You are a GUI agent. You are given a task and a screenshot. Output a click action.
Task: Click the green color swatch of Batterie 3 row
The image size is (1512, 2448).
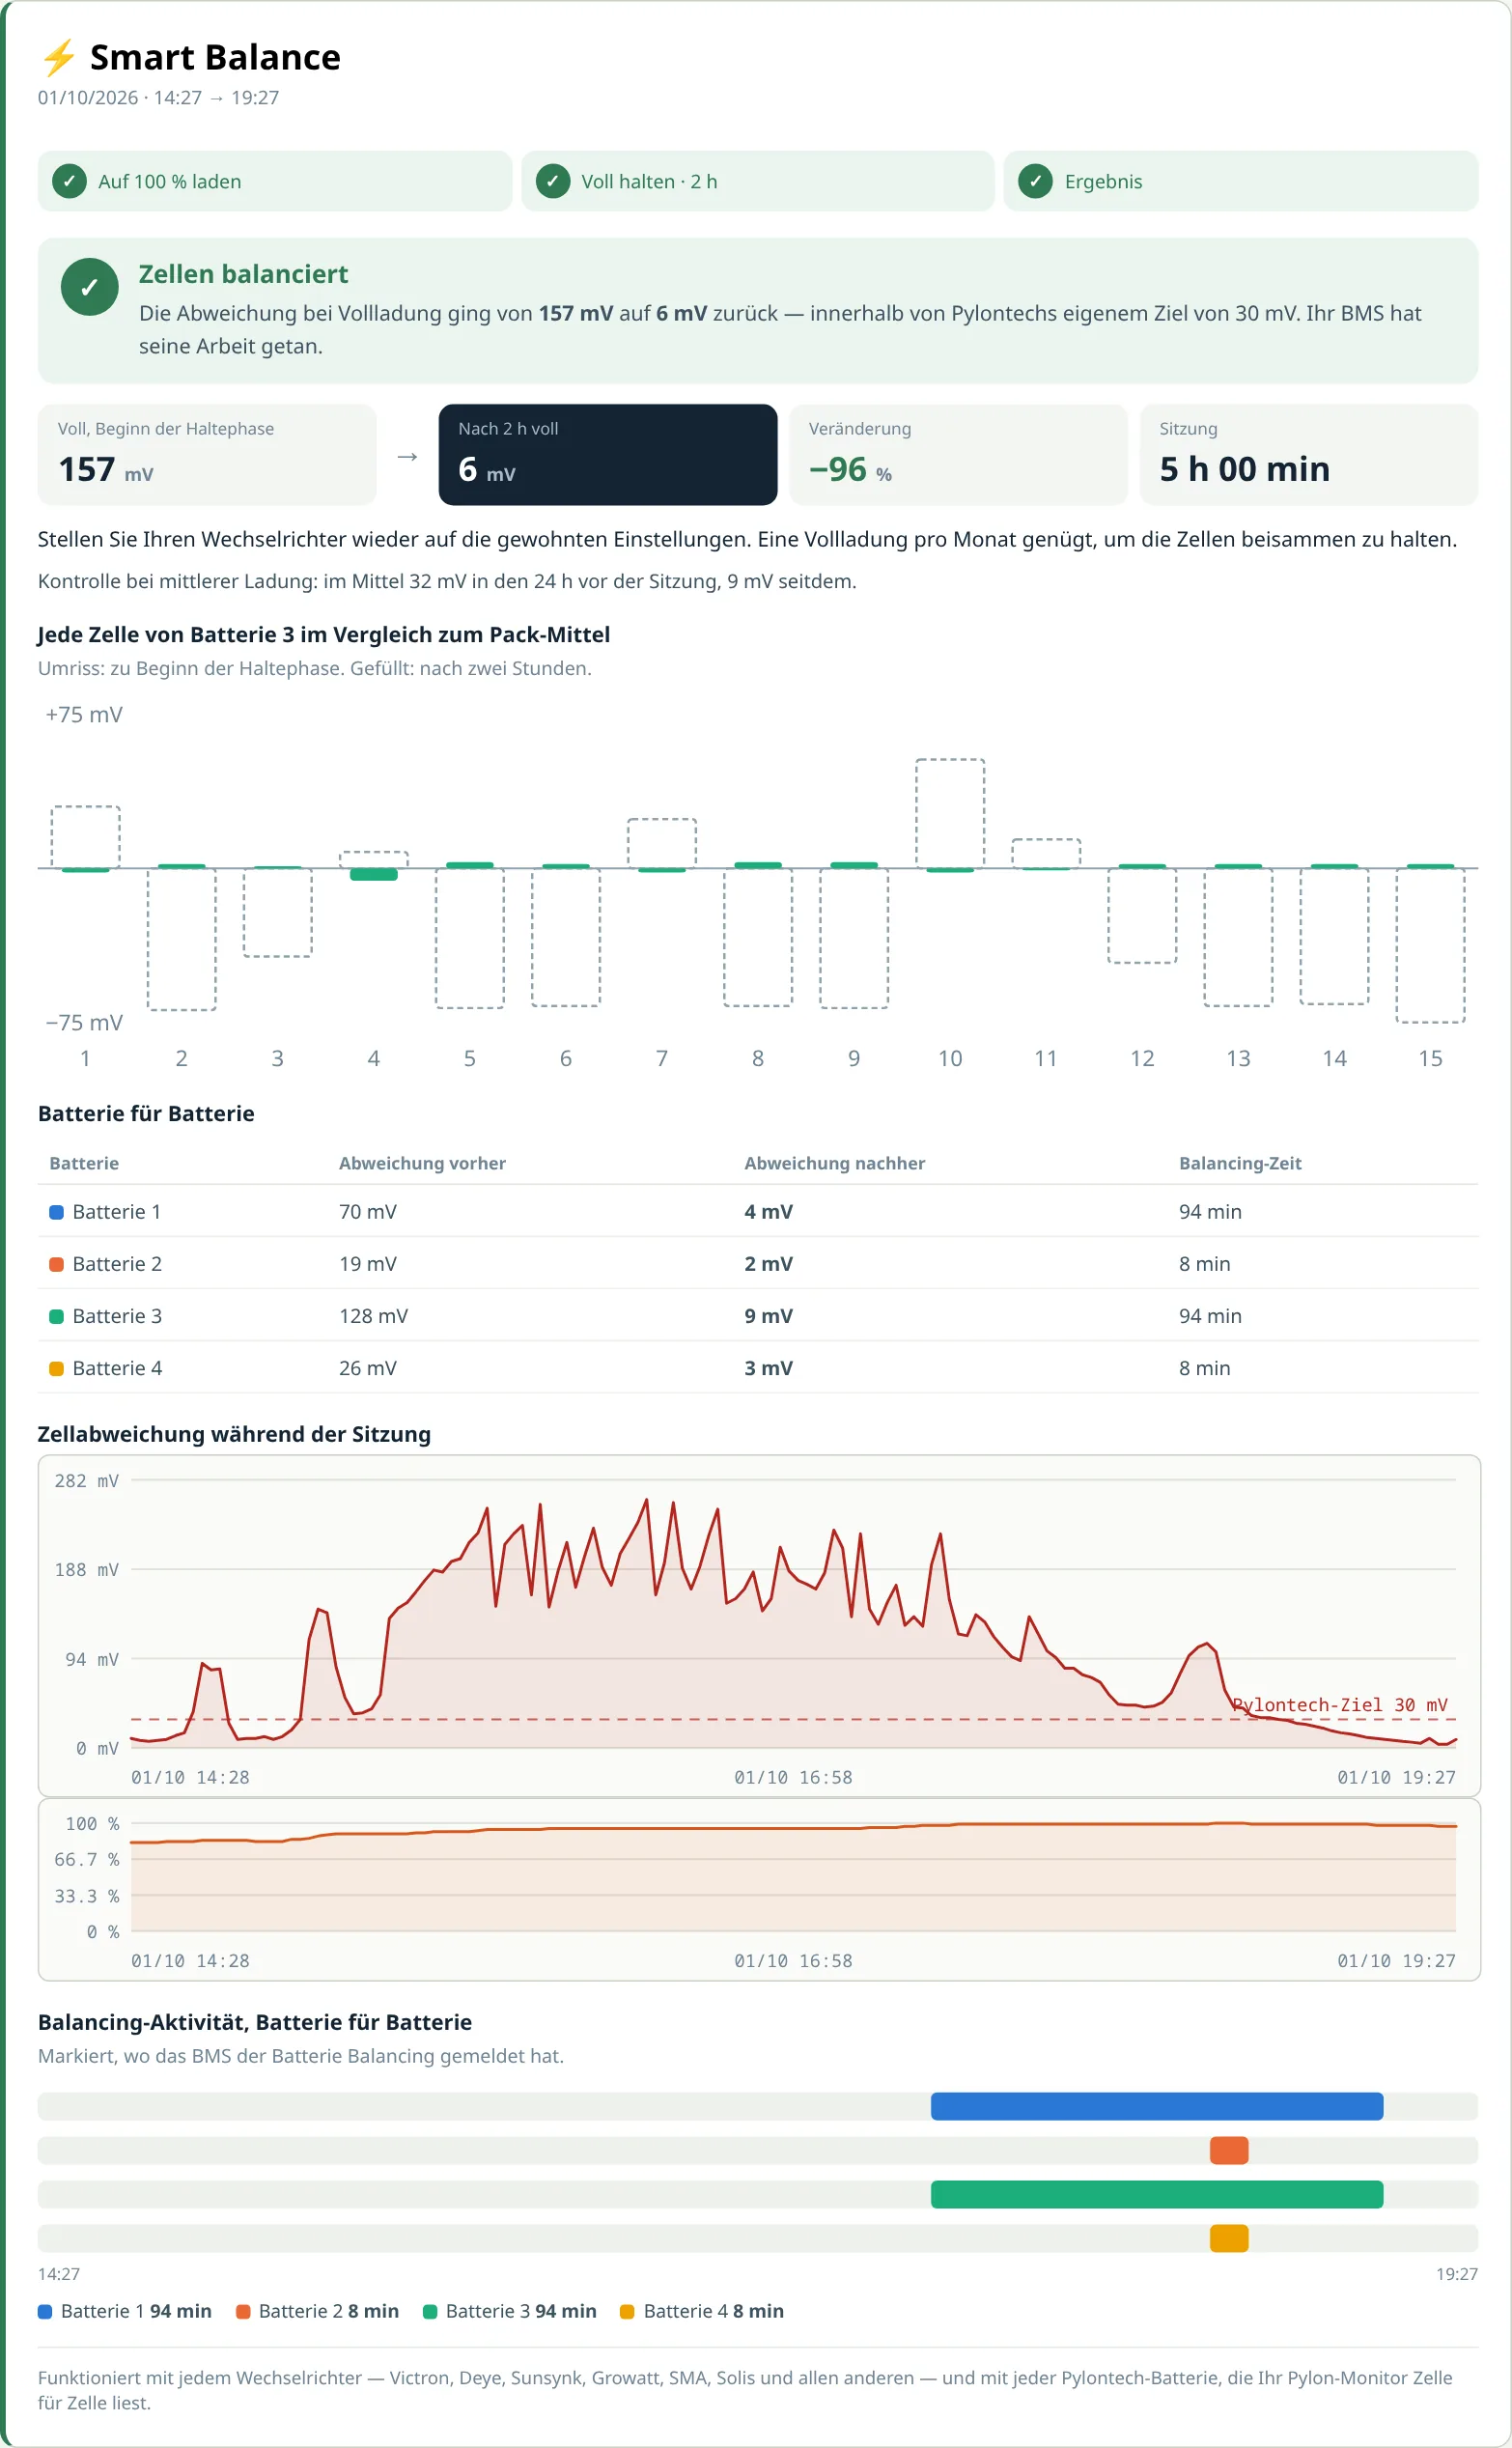tap(57, 1316)
